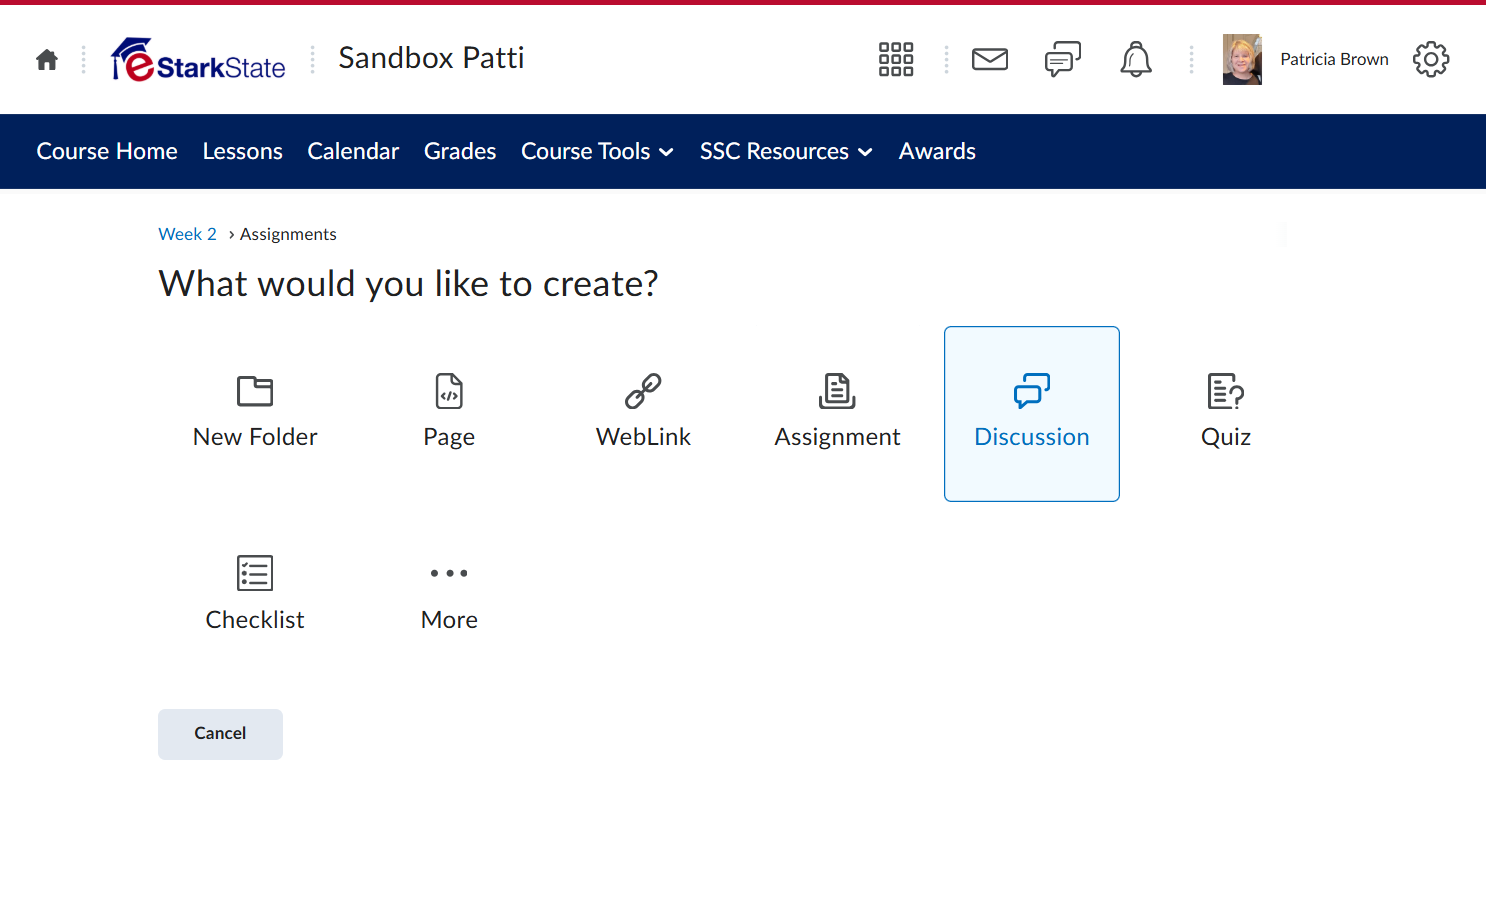The height and width of the screenshot is (909, 1486).
Task: Click the WebLink label text
Action: point(643,437)
